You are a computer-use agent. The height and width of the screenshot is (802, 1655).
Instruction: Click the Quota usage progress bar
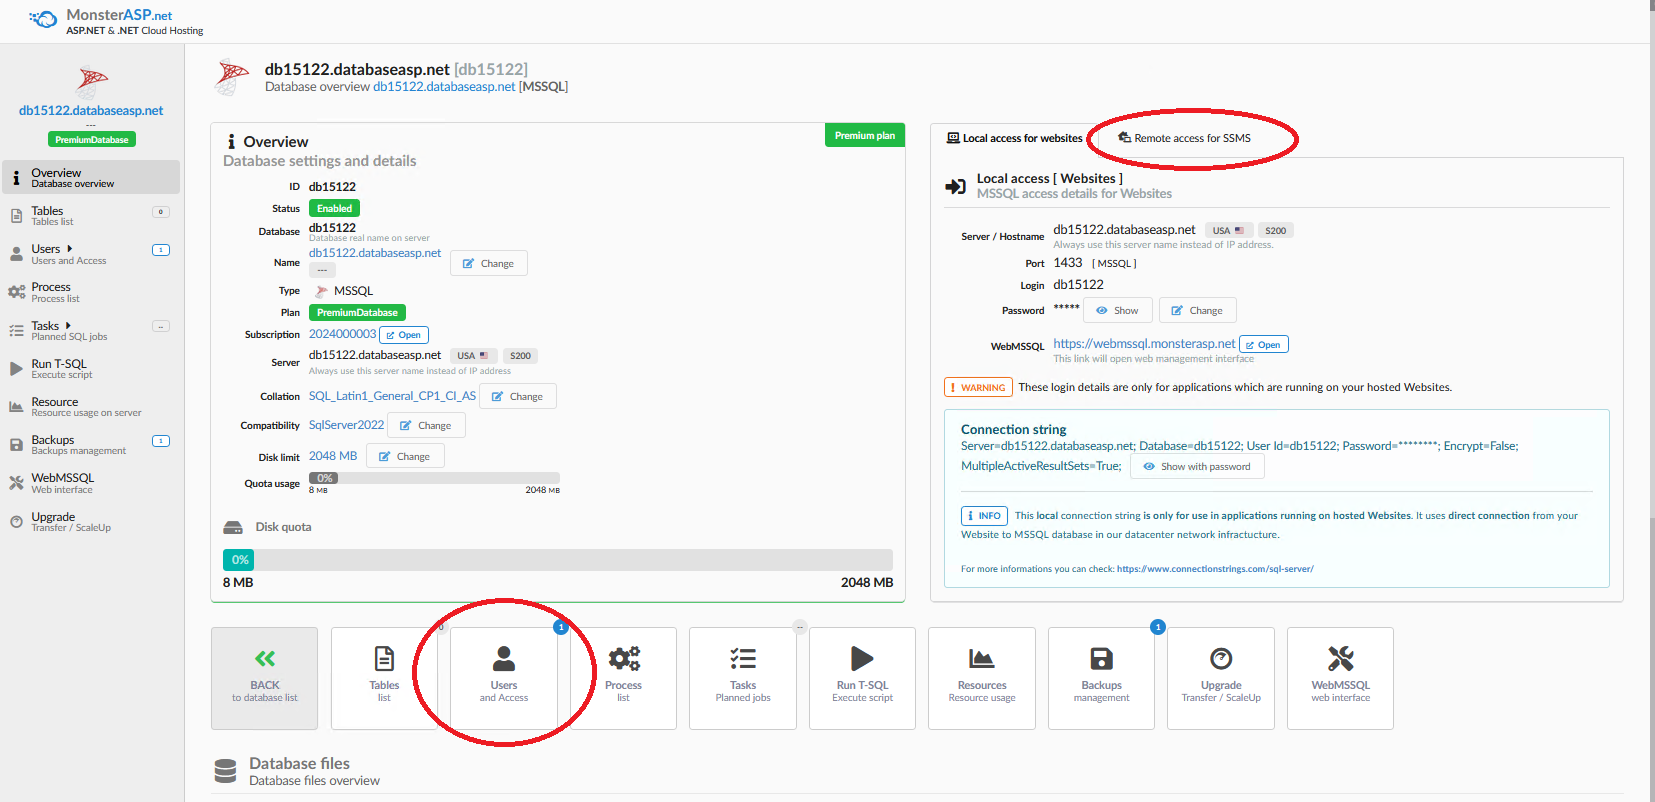(x=434, y=478)
